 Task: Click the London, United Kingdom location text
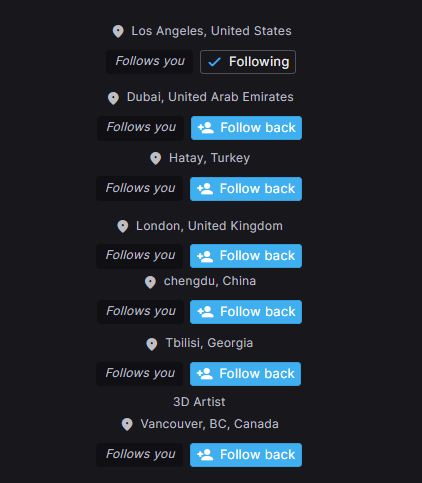click(209, 226)
